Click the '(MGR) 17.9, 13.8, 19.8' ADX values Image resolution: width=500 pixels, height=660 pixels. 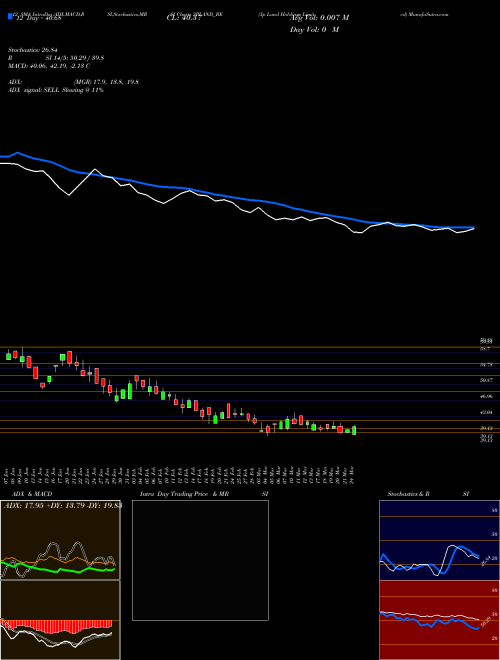(106, 82)
